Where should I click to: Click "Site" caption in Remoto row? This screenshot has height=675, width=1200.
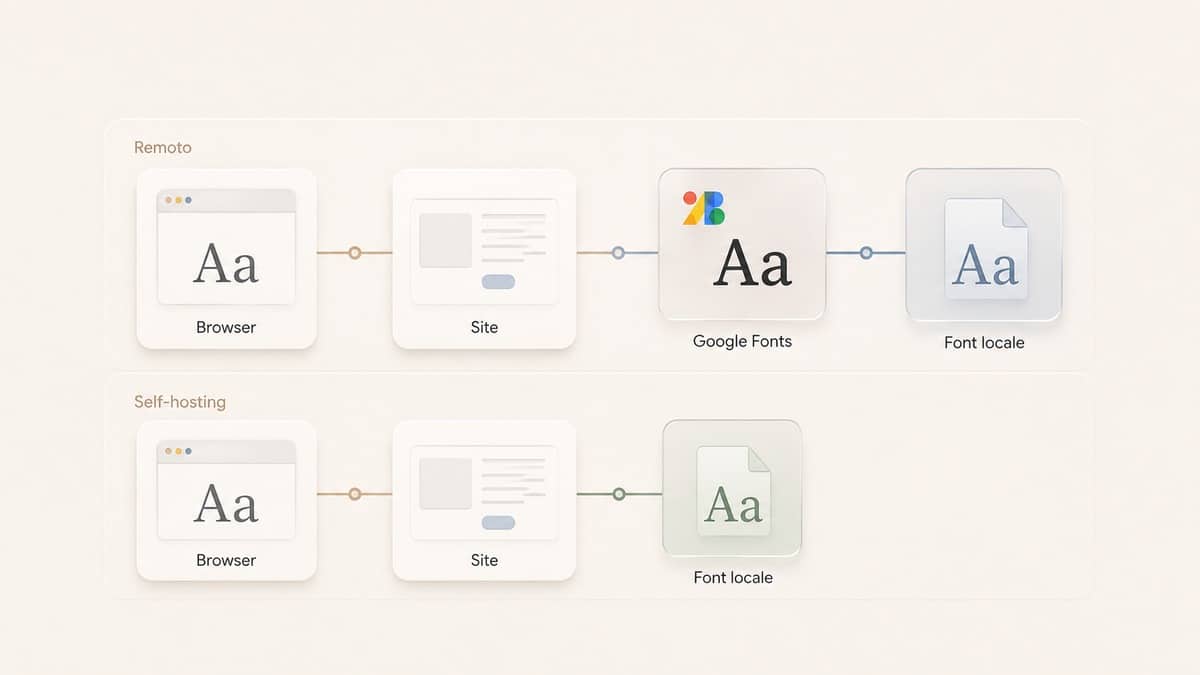point(484,327)
